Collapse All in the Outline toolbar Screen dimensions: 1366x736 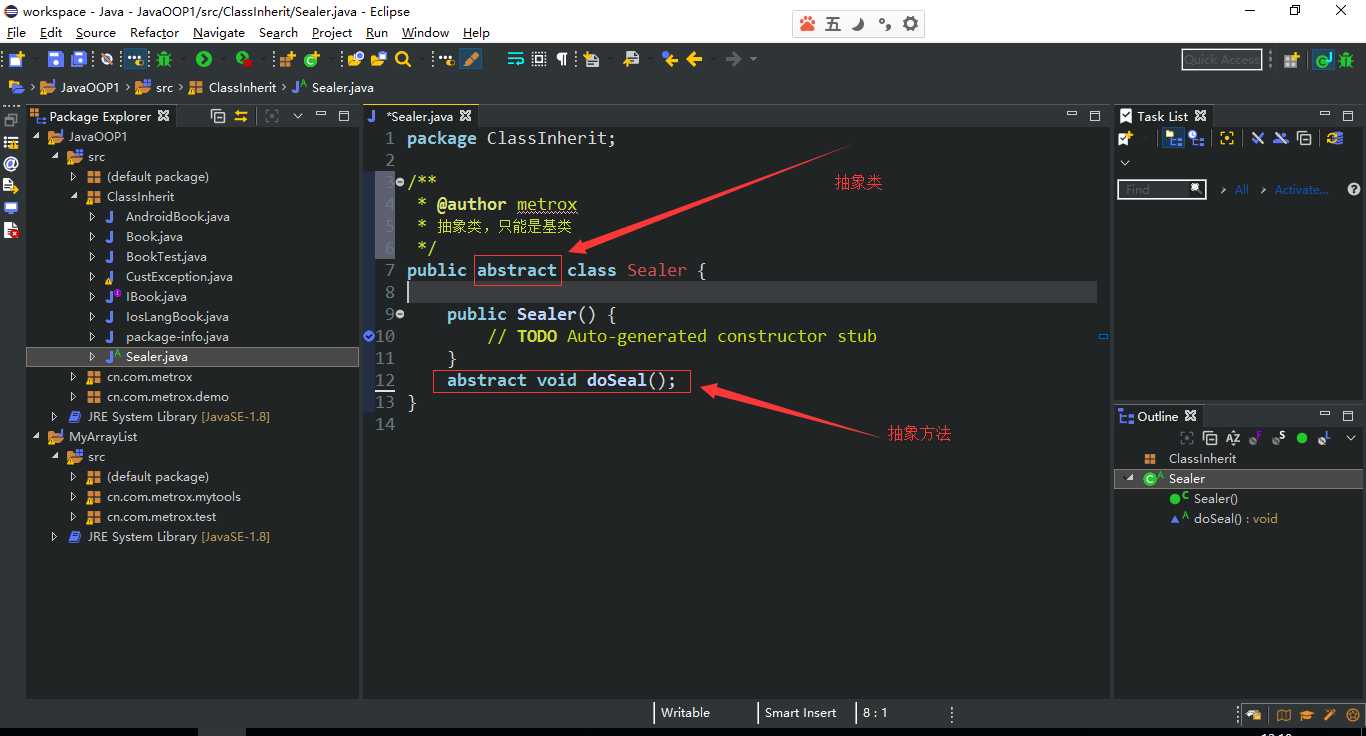[x=1210, y=438]
